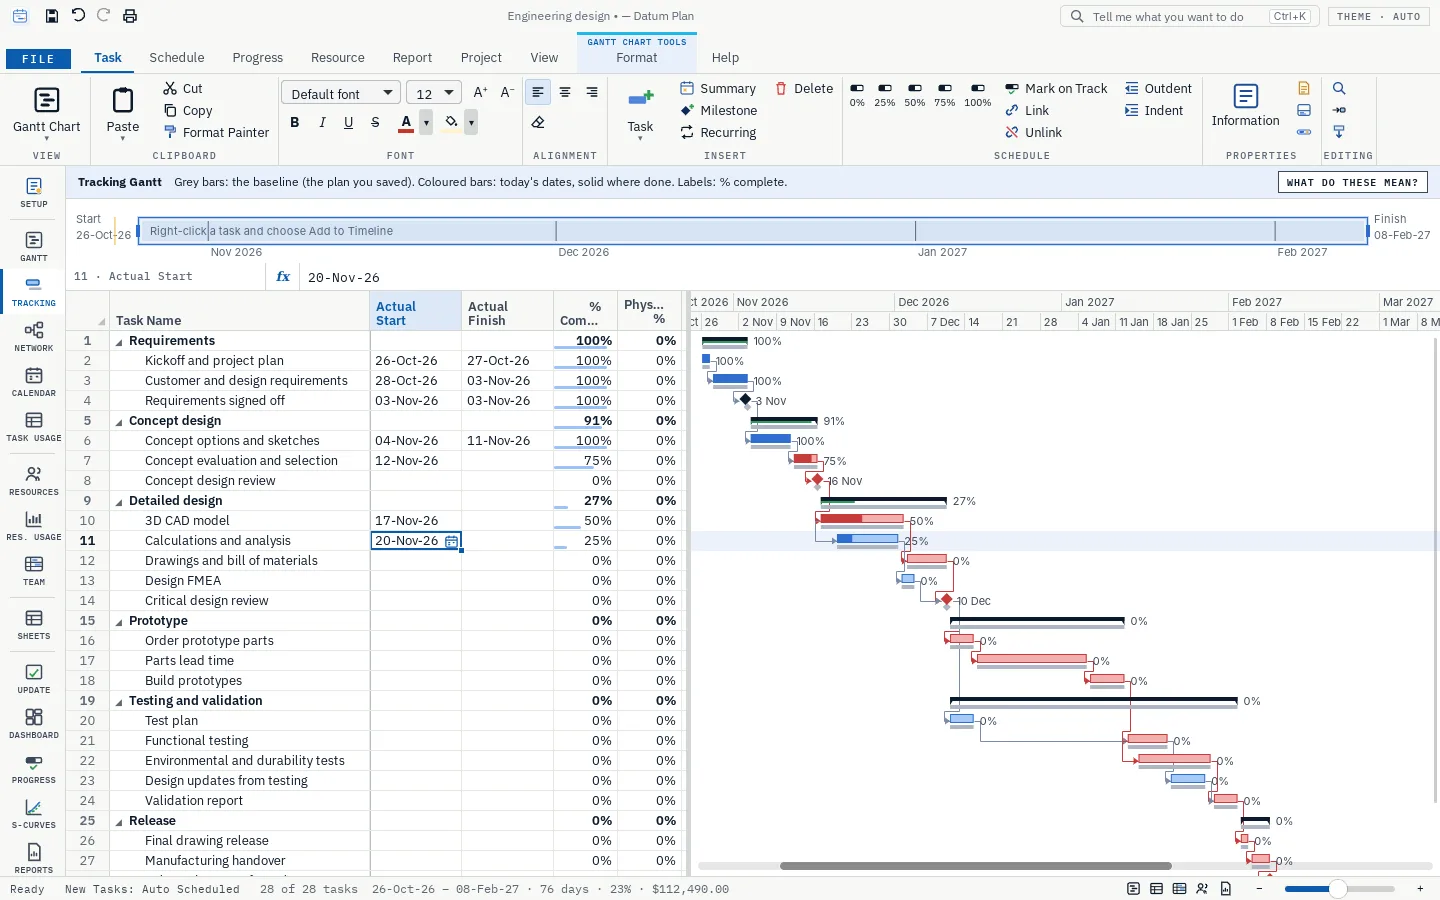Toggle italic formatting
This screenshot has width=1440, height=900.
click(322, 123)
